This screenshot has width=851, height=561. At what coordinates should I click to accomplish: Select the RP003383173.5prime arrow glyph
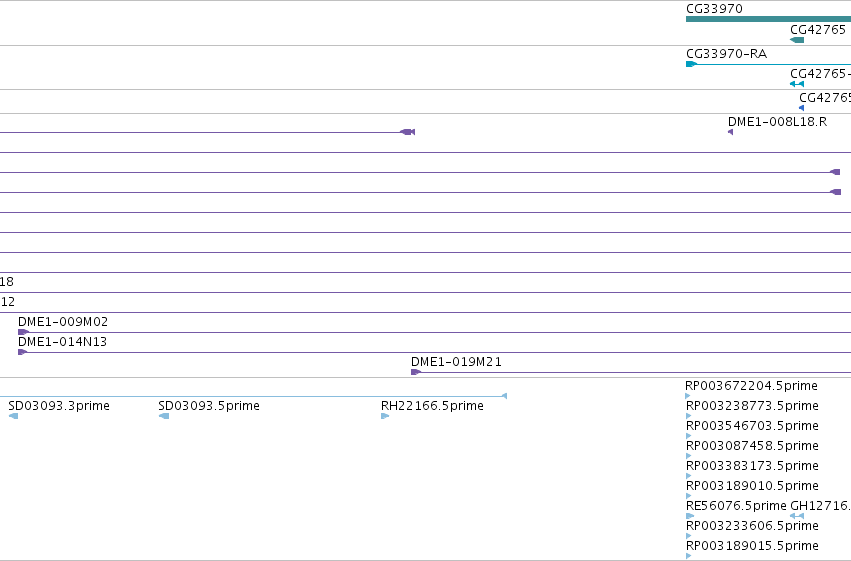pyautogui.click(x=689, y=476)
